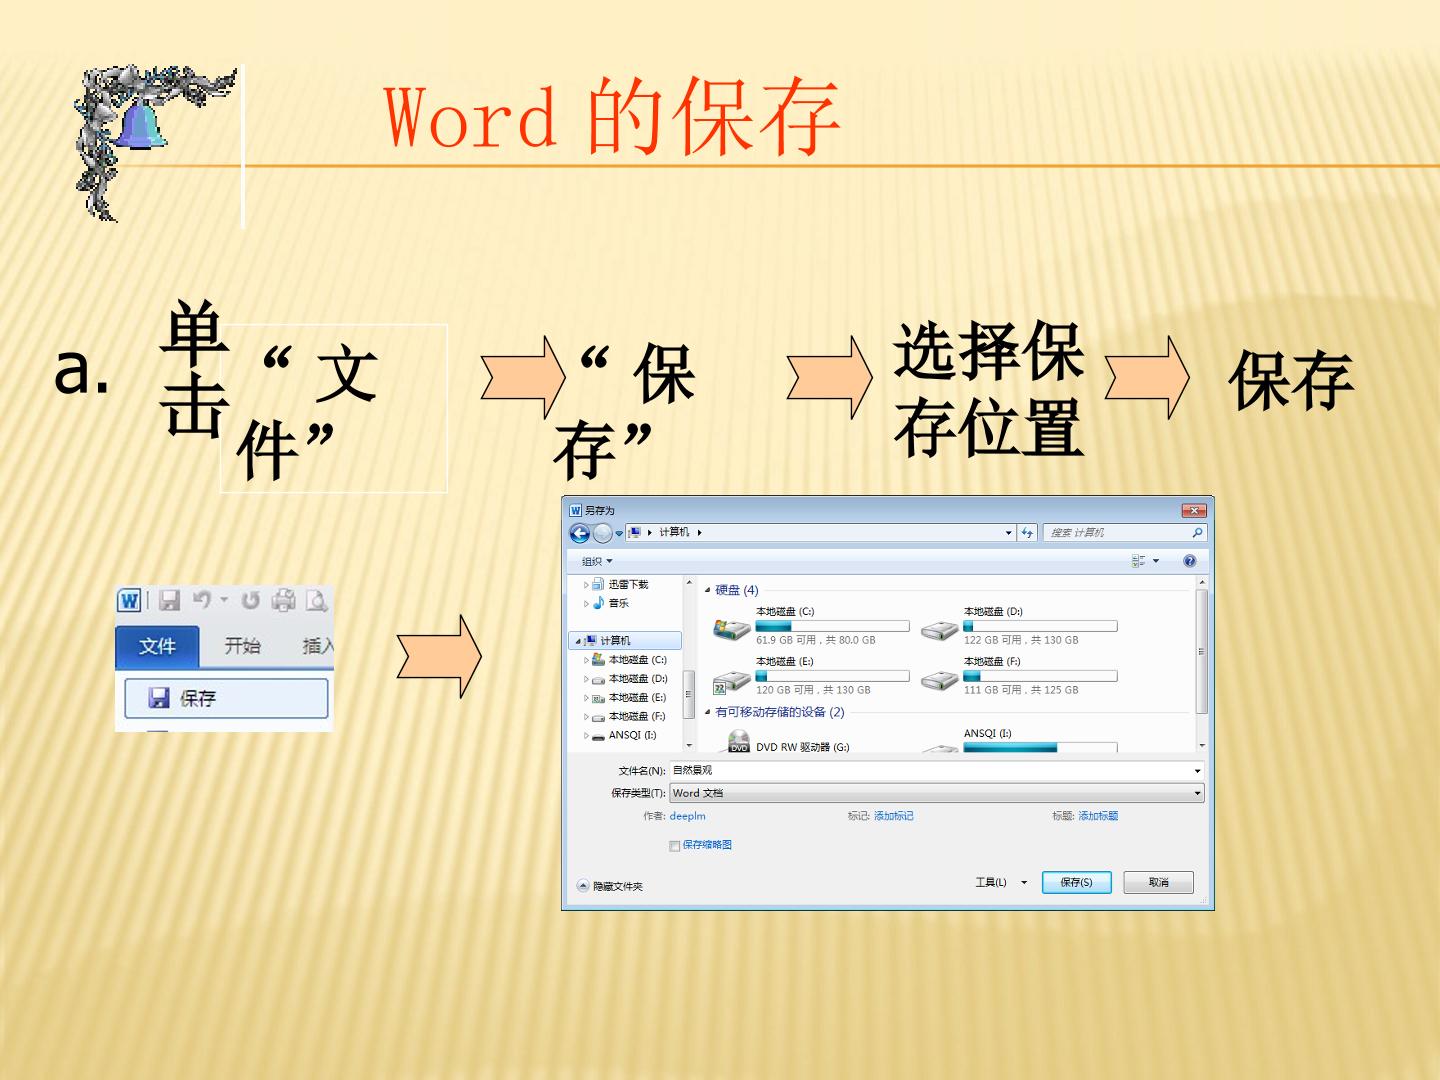Open the 保存类型 Word 文档 dropdown
The width and height of the screenshot is (1440, 1080).
coord(936,793)
